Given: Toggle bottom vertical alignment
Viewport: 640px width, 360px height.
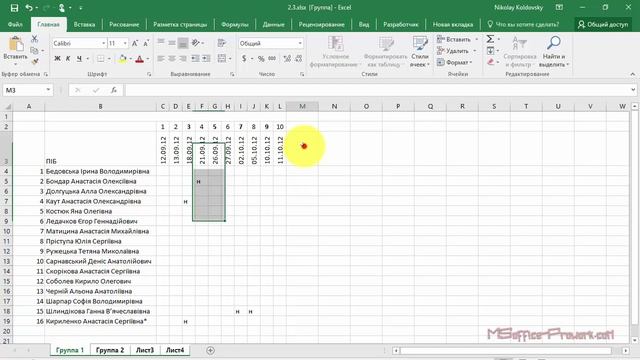Looking at the screenshot, I should [183, 43].
